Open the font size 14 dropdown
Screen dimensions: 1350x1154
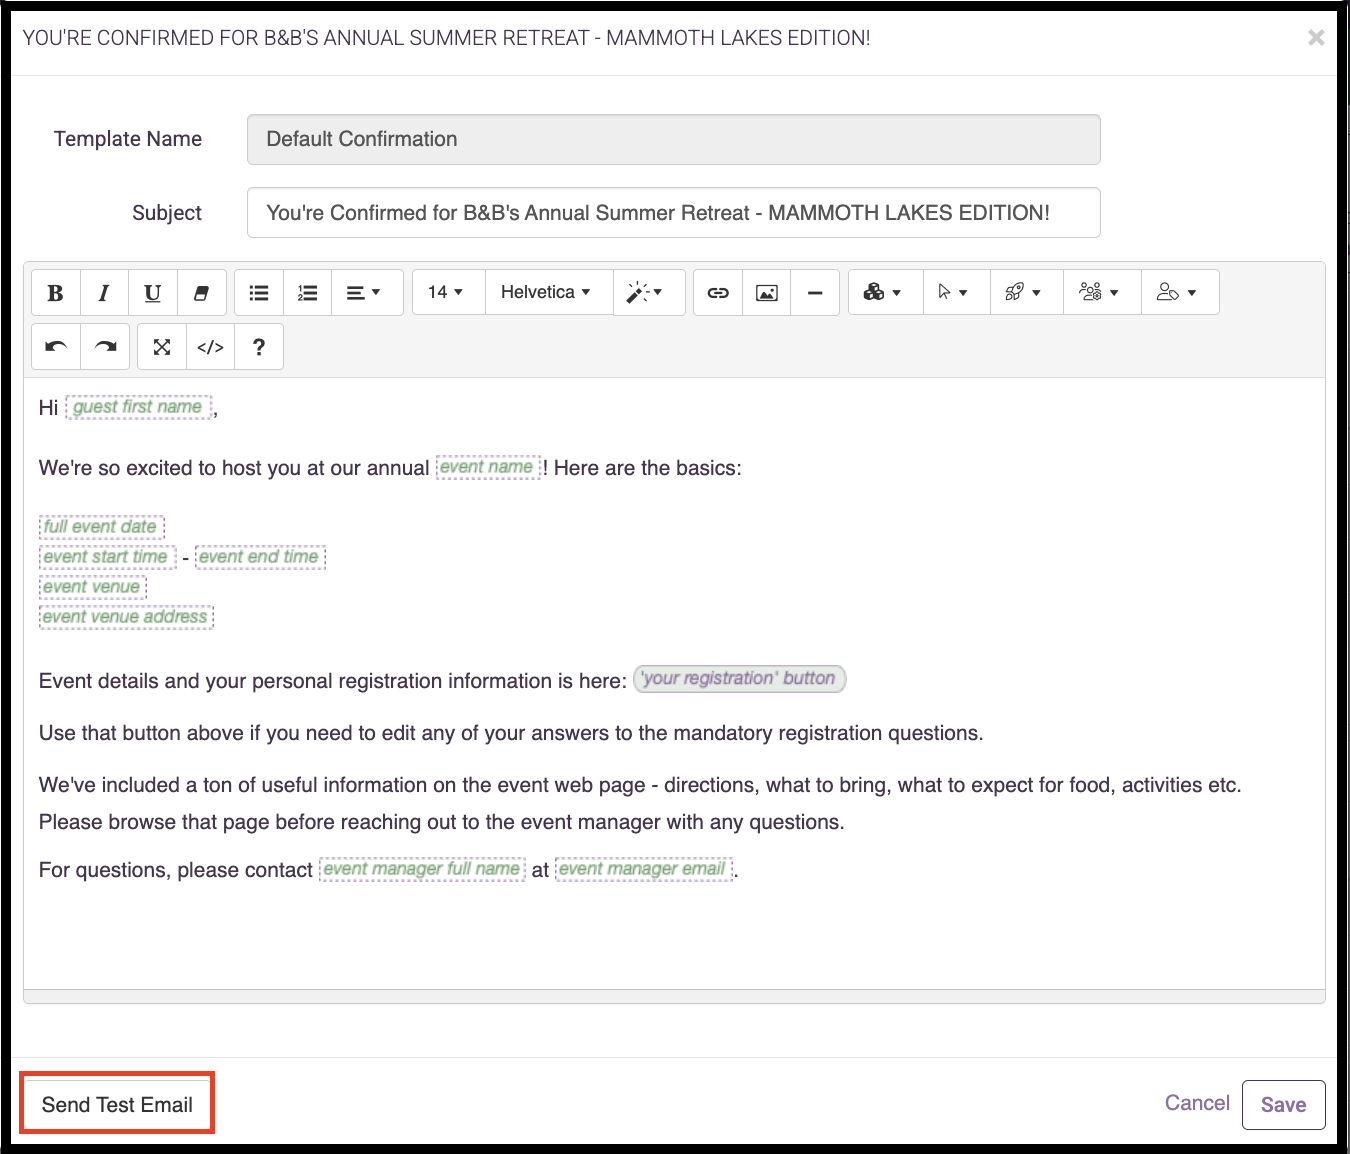449,293
